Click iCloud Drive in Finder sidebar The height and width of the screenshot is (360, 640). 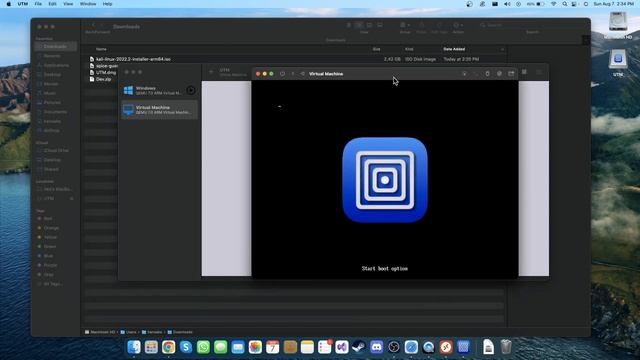(56, 151)
